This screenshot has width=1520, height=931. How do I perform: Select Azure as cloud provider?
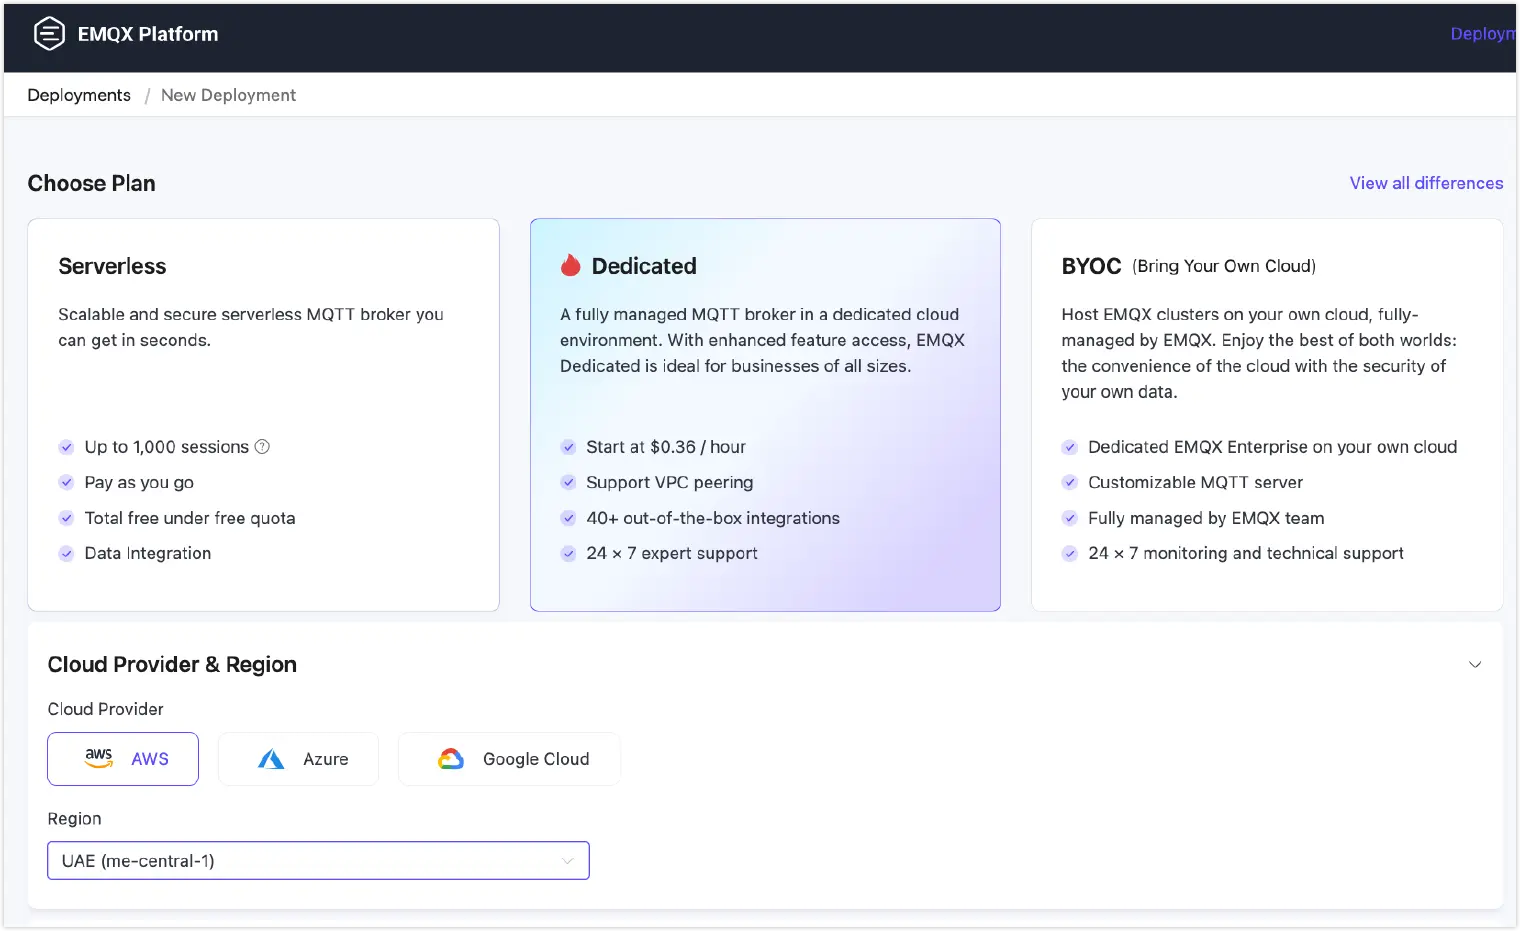click(x=298, y=759)
